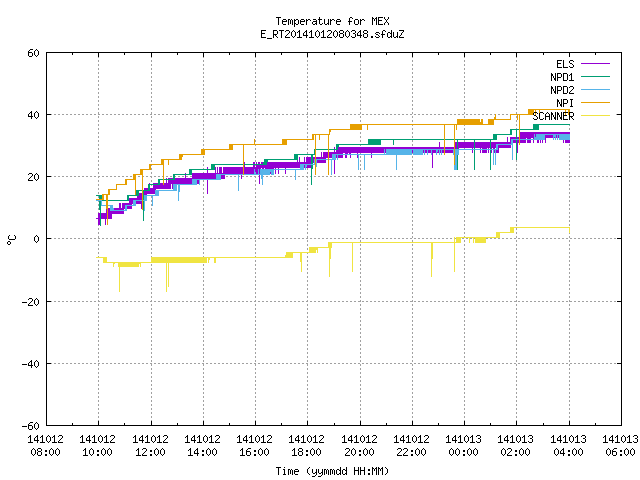640x480 pixels.
Task: Click the purple ELS legend line
Action: click(x=595, y=64)
